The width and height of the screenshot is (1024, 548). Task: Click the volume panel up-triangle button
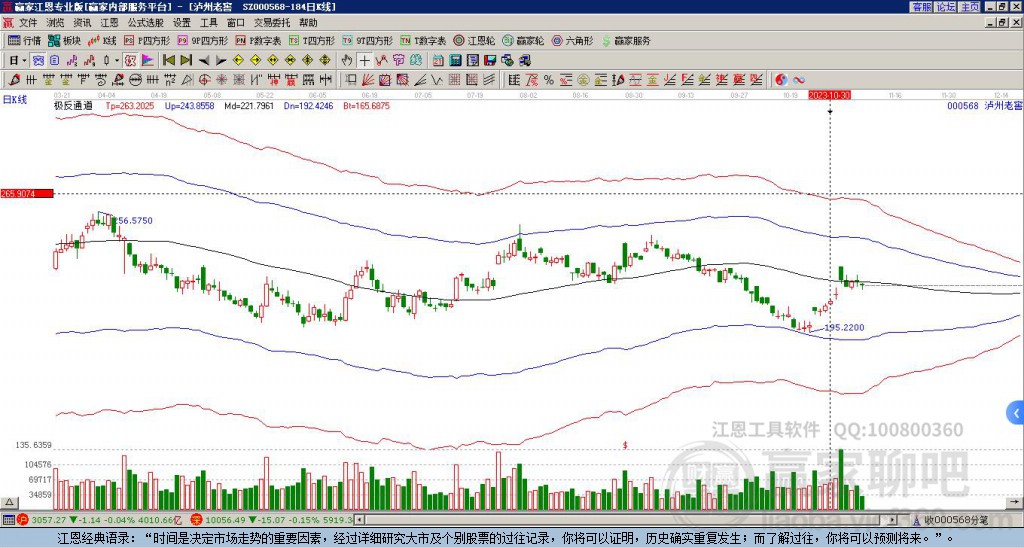coord(9,503)
